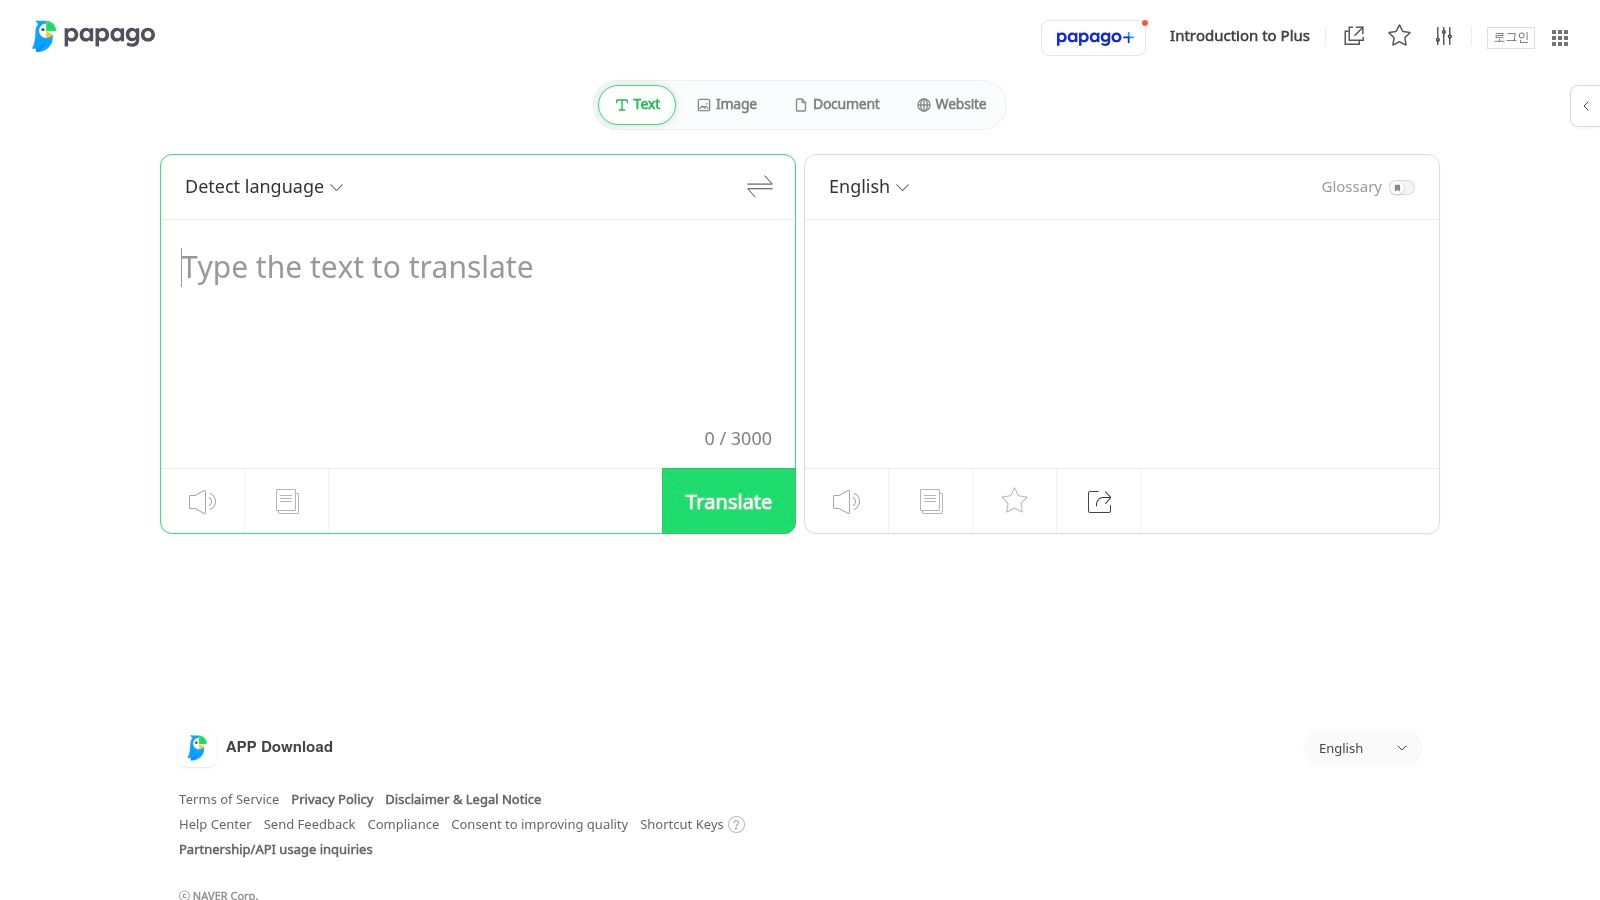Open translation settings sliders icon
Image resolution: width=1600 pixels, height=900 pixels.
1444,36
